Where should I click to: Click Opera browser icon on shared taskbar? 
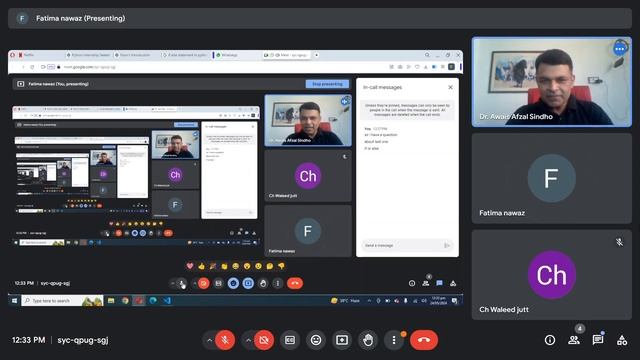pyautogui.click(x=139, y=300)
